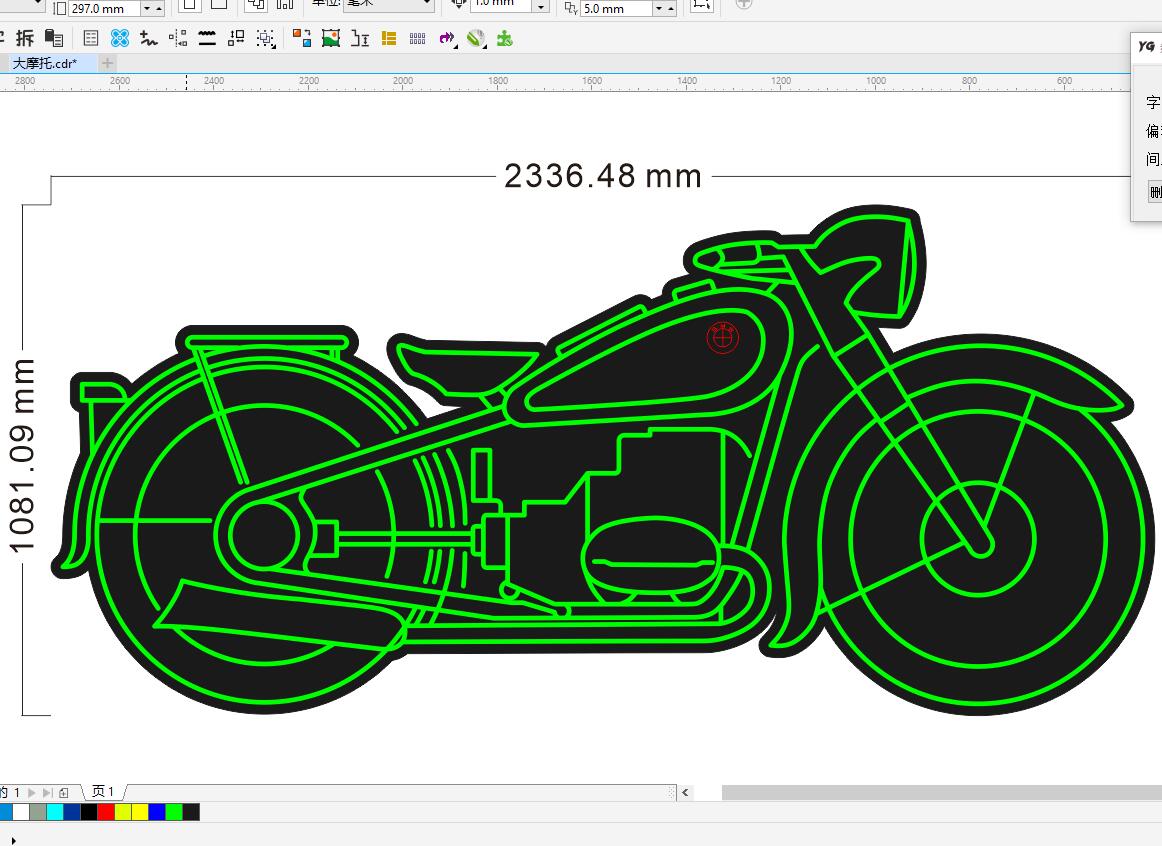Click the yellow list-blocks toolbar icon
Screen dimensions: 1162x846
(389, 39)
